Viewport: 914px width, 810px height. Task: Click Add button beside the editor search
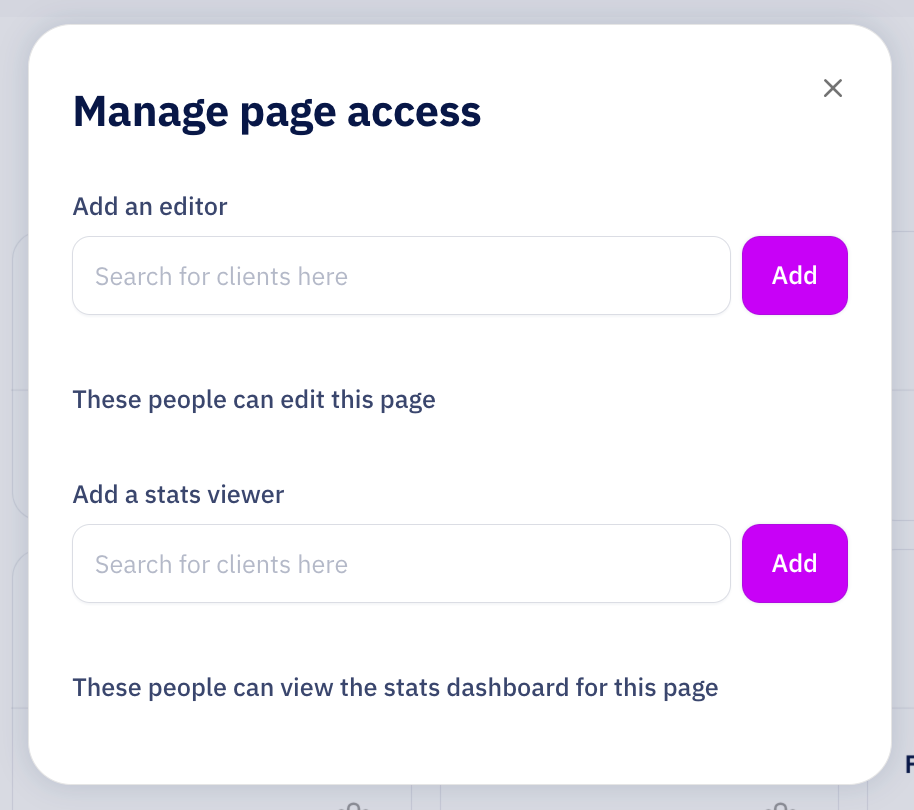[x=794, y=276]
